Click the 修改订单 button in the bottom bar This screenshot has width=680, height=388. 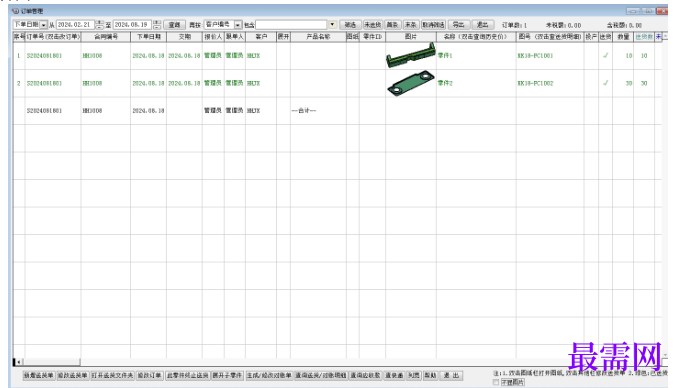[150, 375]
